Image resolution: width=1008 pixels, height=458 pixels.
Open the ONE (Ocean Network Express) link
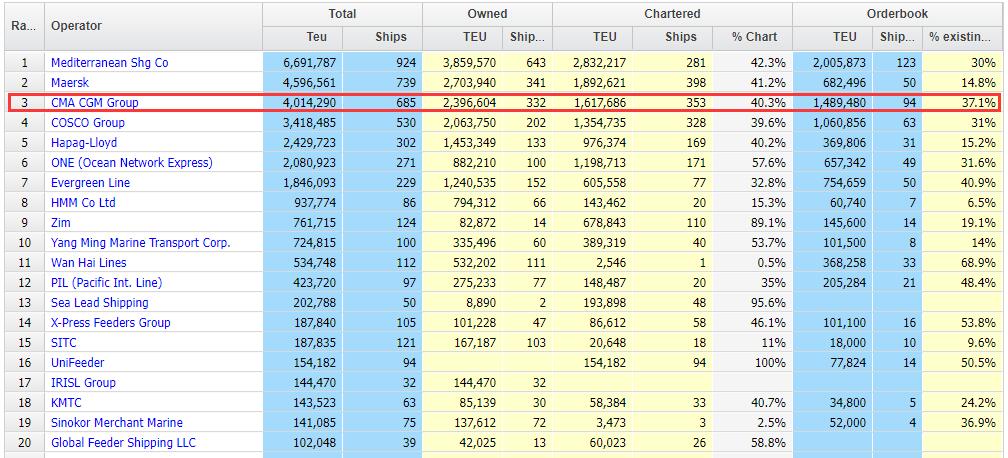(x=132, y=163)
